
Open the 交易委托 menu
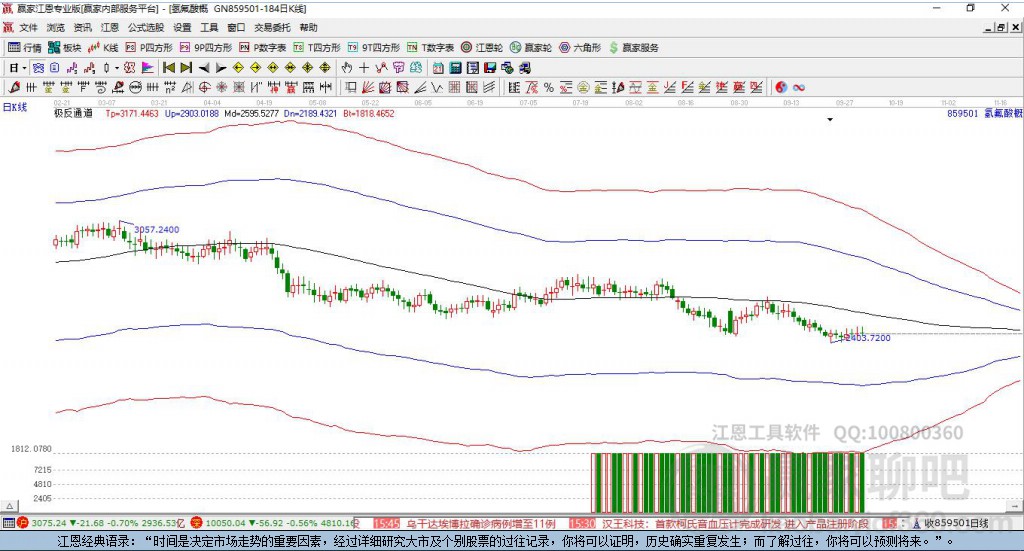tap(272, 27)
